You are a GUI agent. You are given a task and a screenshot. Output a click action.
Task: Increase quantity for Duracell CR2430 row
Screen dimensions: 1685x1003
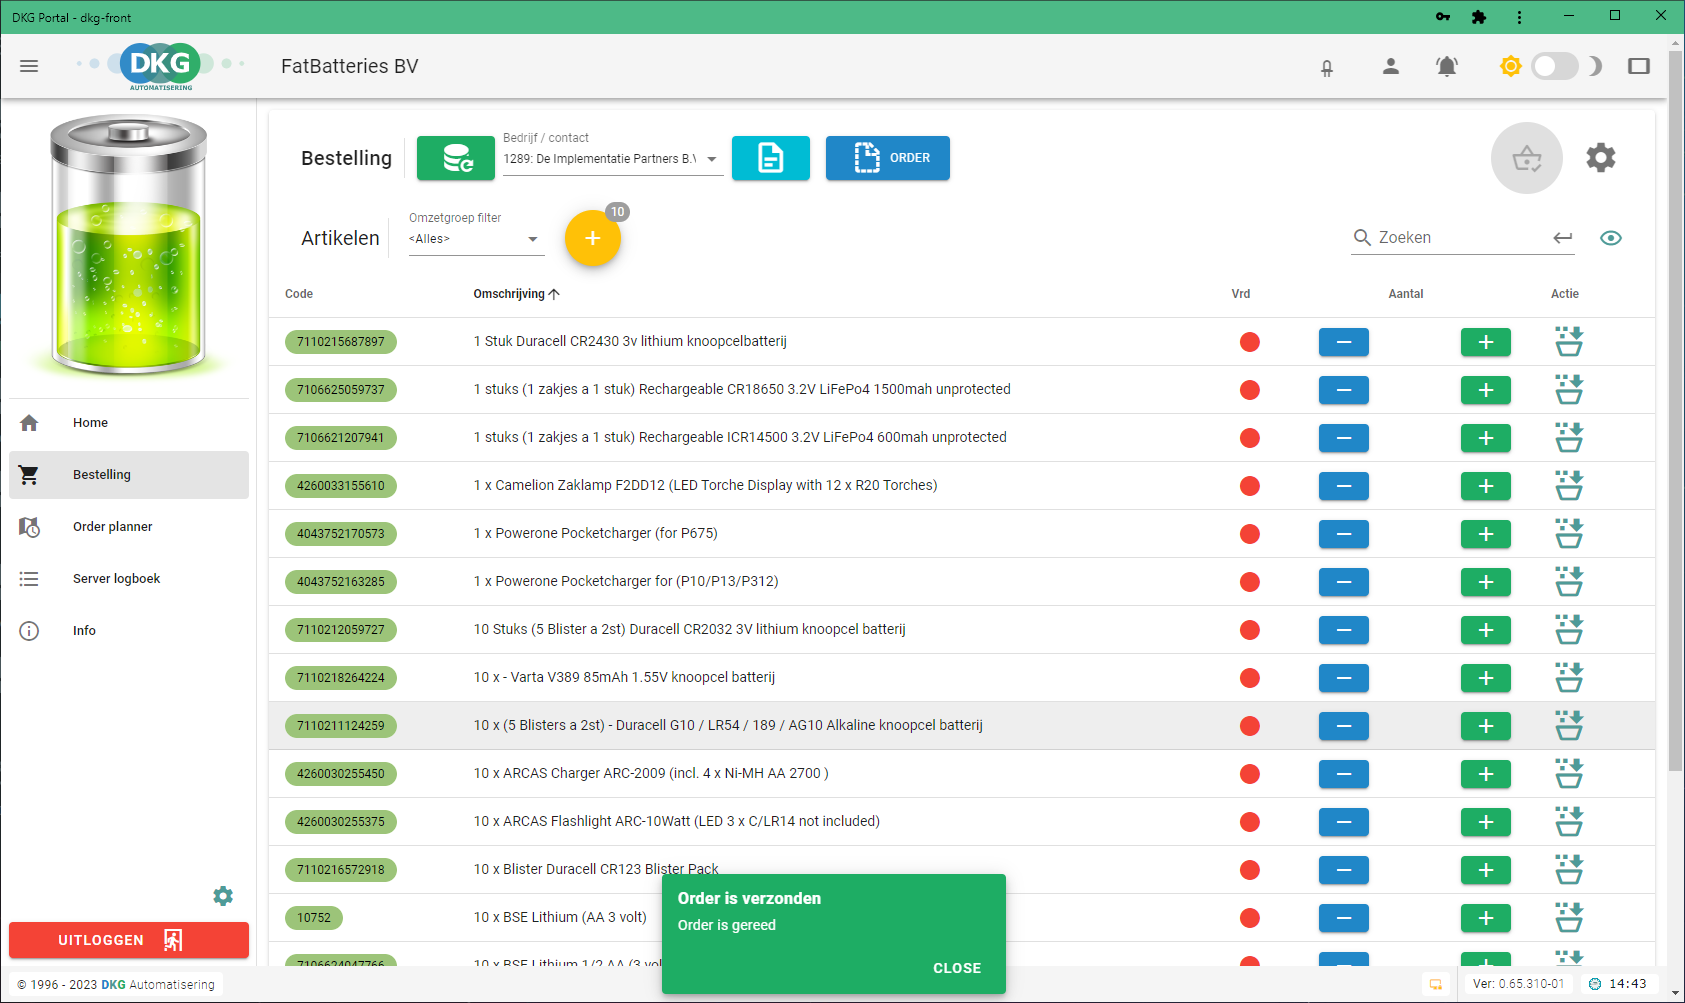1486,342
